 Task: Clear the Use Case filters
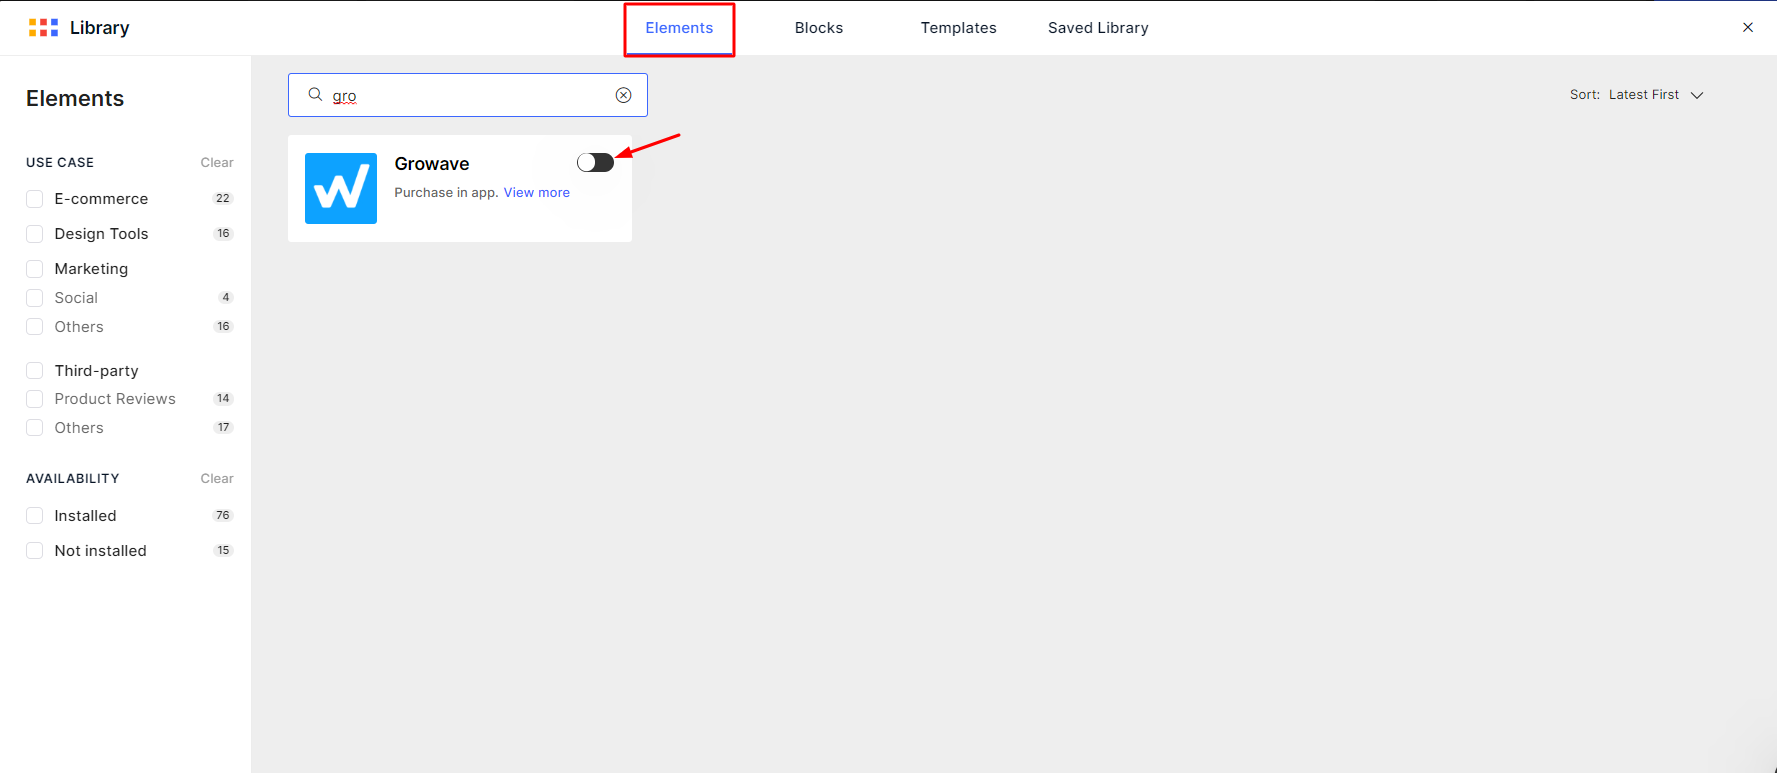pos(217,163)
